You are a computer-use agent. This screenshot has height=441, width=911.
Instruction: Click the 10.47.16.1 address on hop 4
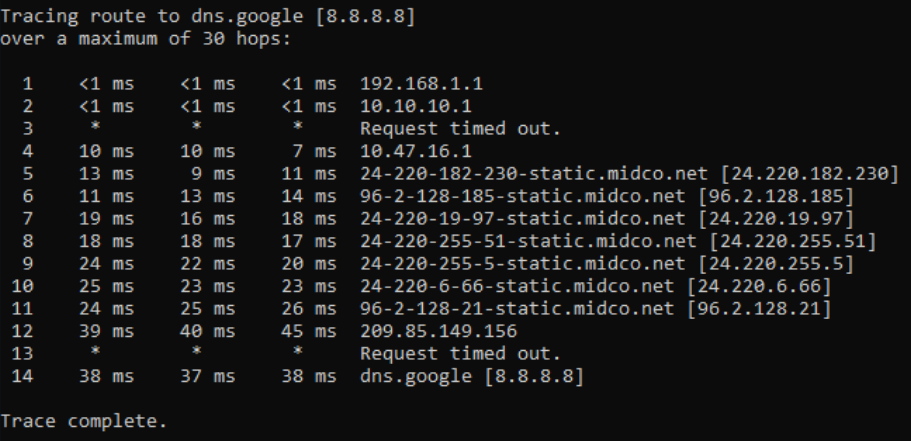pos(416,151)
